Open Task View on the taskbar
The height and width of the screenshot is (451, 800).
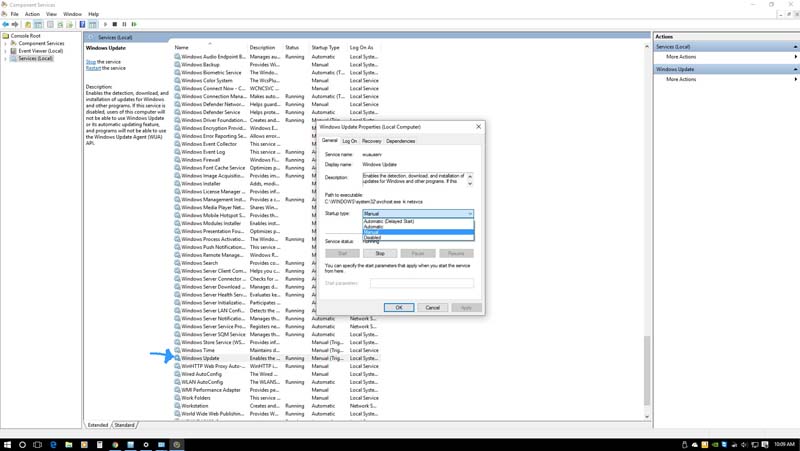pyautogui.click(x=37, y=445)
